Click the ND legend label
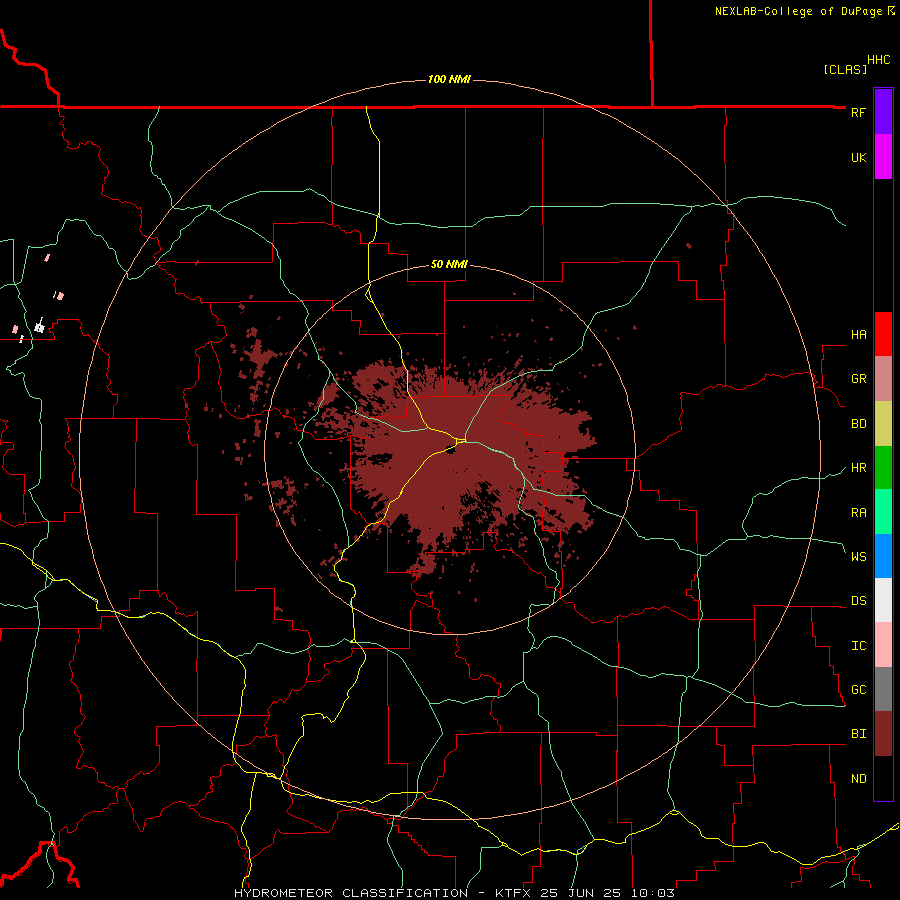The width and height of the screenshot is (900, 900). [858, 779]
